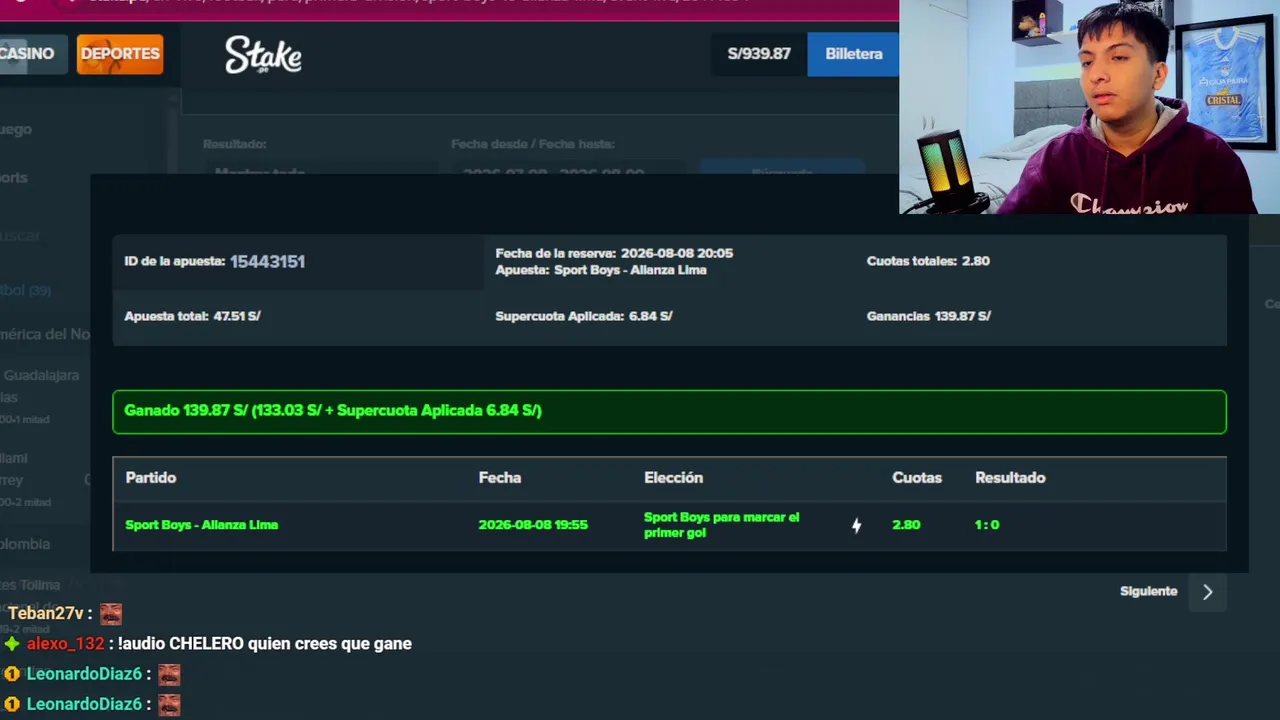
Task: Open the Billetera wallet
Action: [x=853, y=54]
